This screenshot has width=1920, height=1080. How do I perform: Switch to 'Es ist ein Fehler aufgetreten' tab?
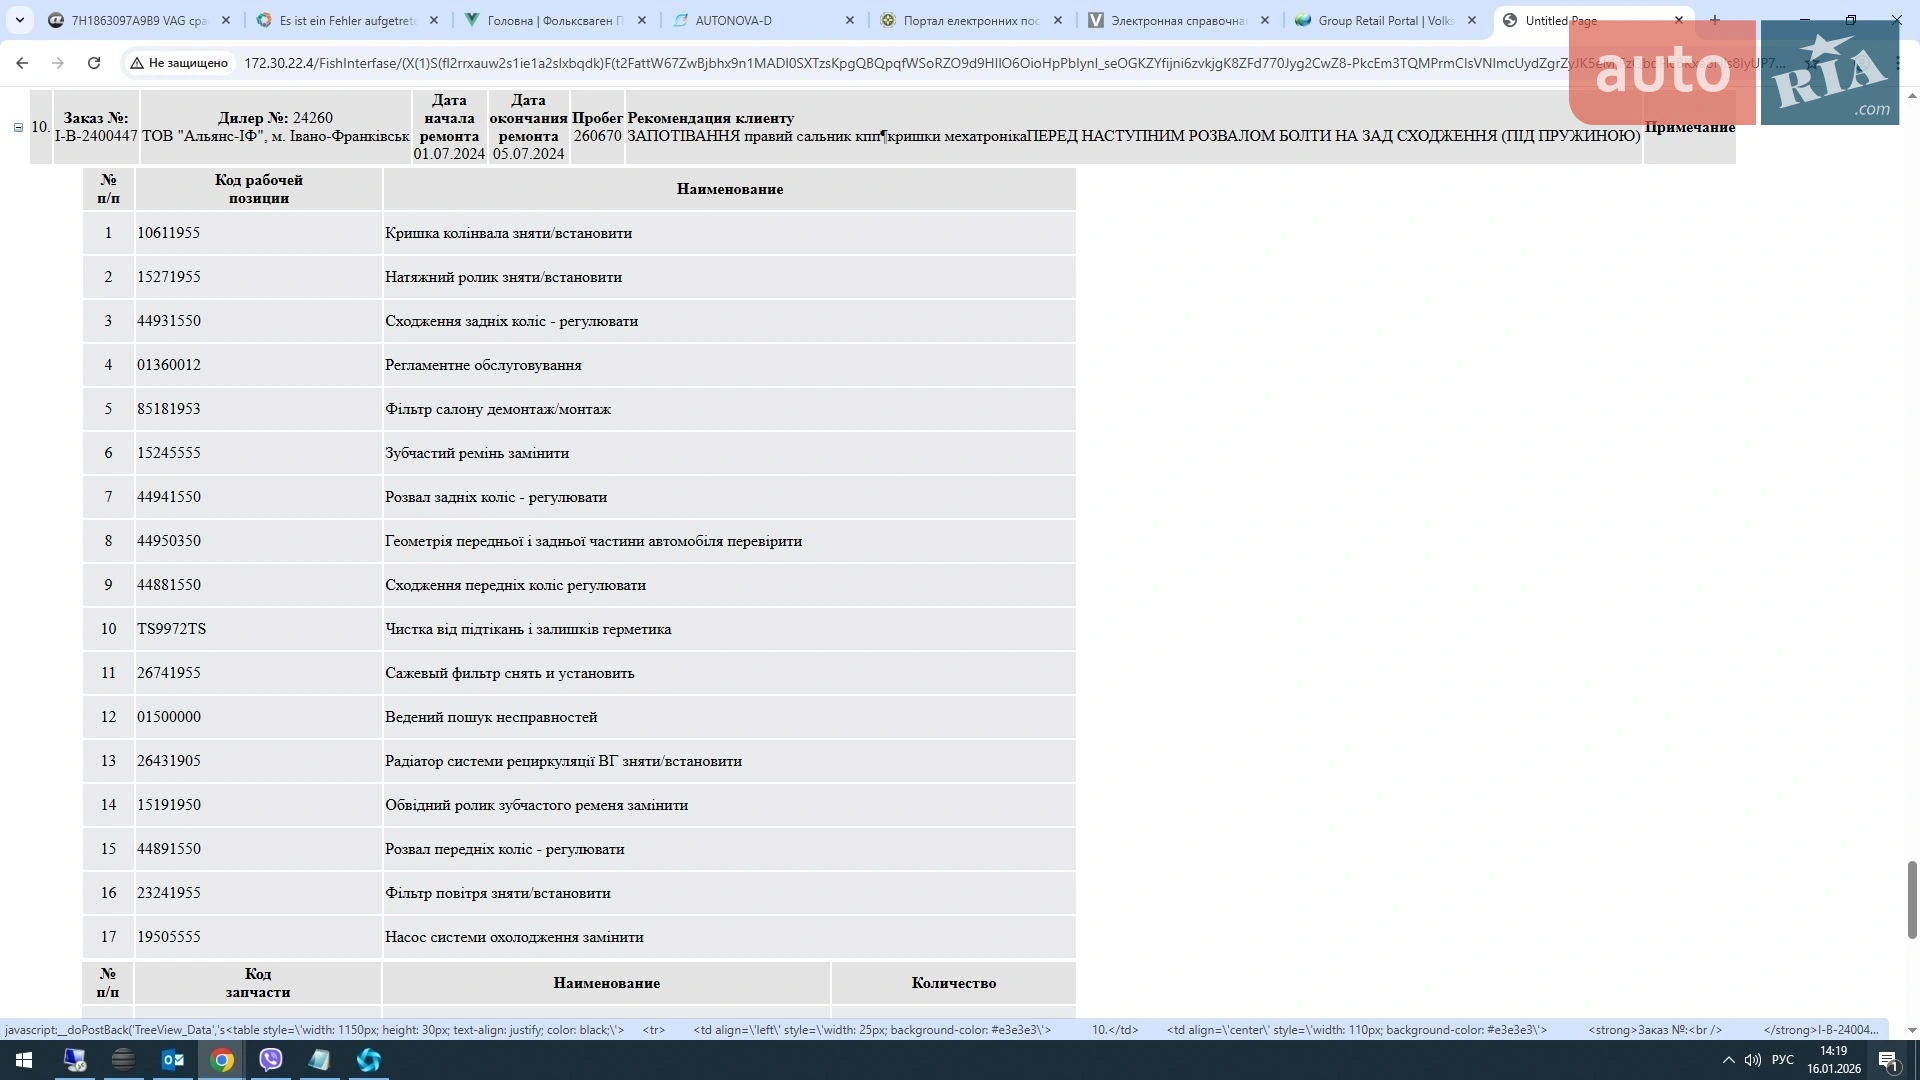[x=347, y=20]
